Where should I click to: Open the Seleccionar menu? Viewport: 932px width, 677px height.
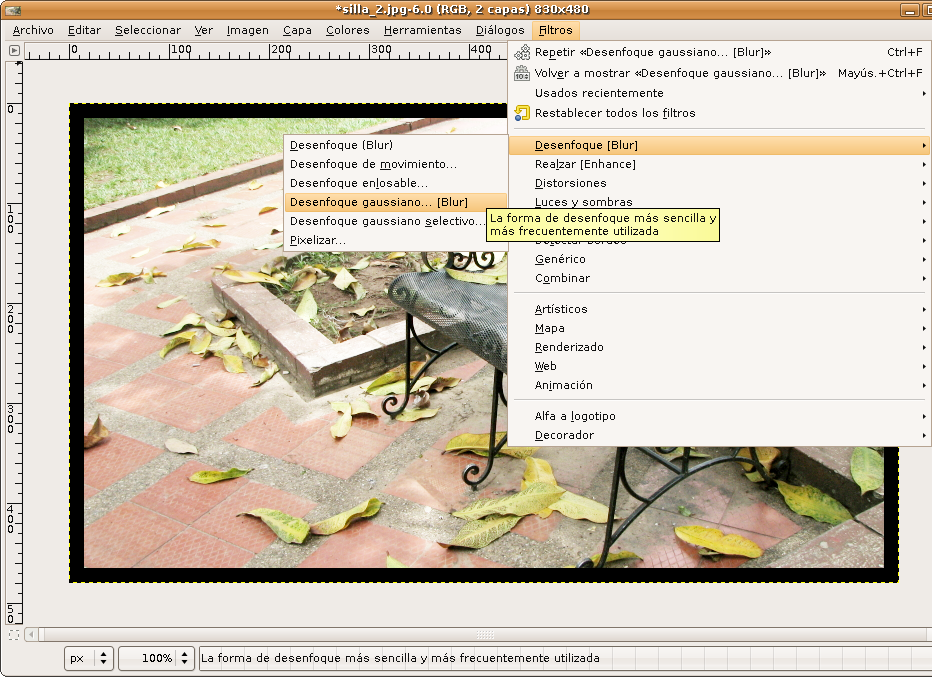[x=148, y=30]
